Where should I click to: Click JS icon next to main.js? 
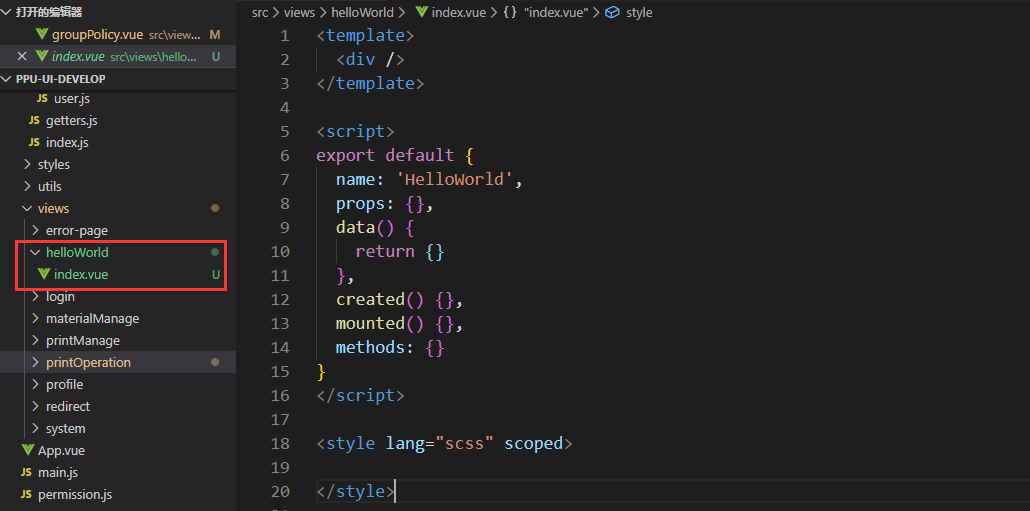(26, 472)
